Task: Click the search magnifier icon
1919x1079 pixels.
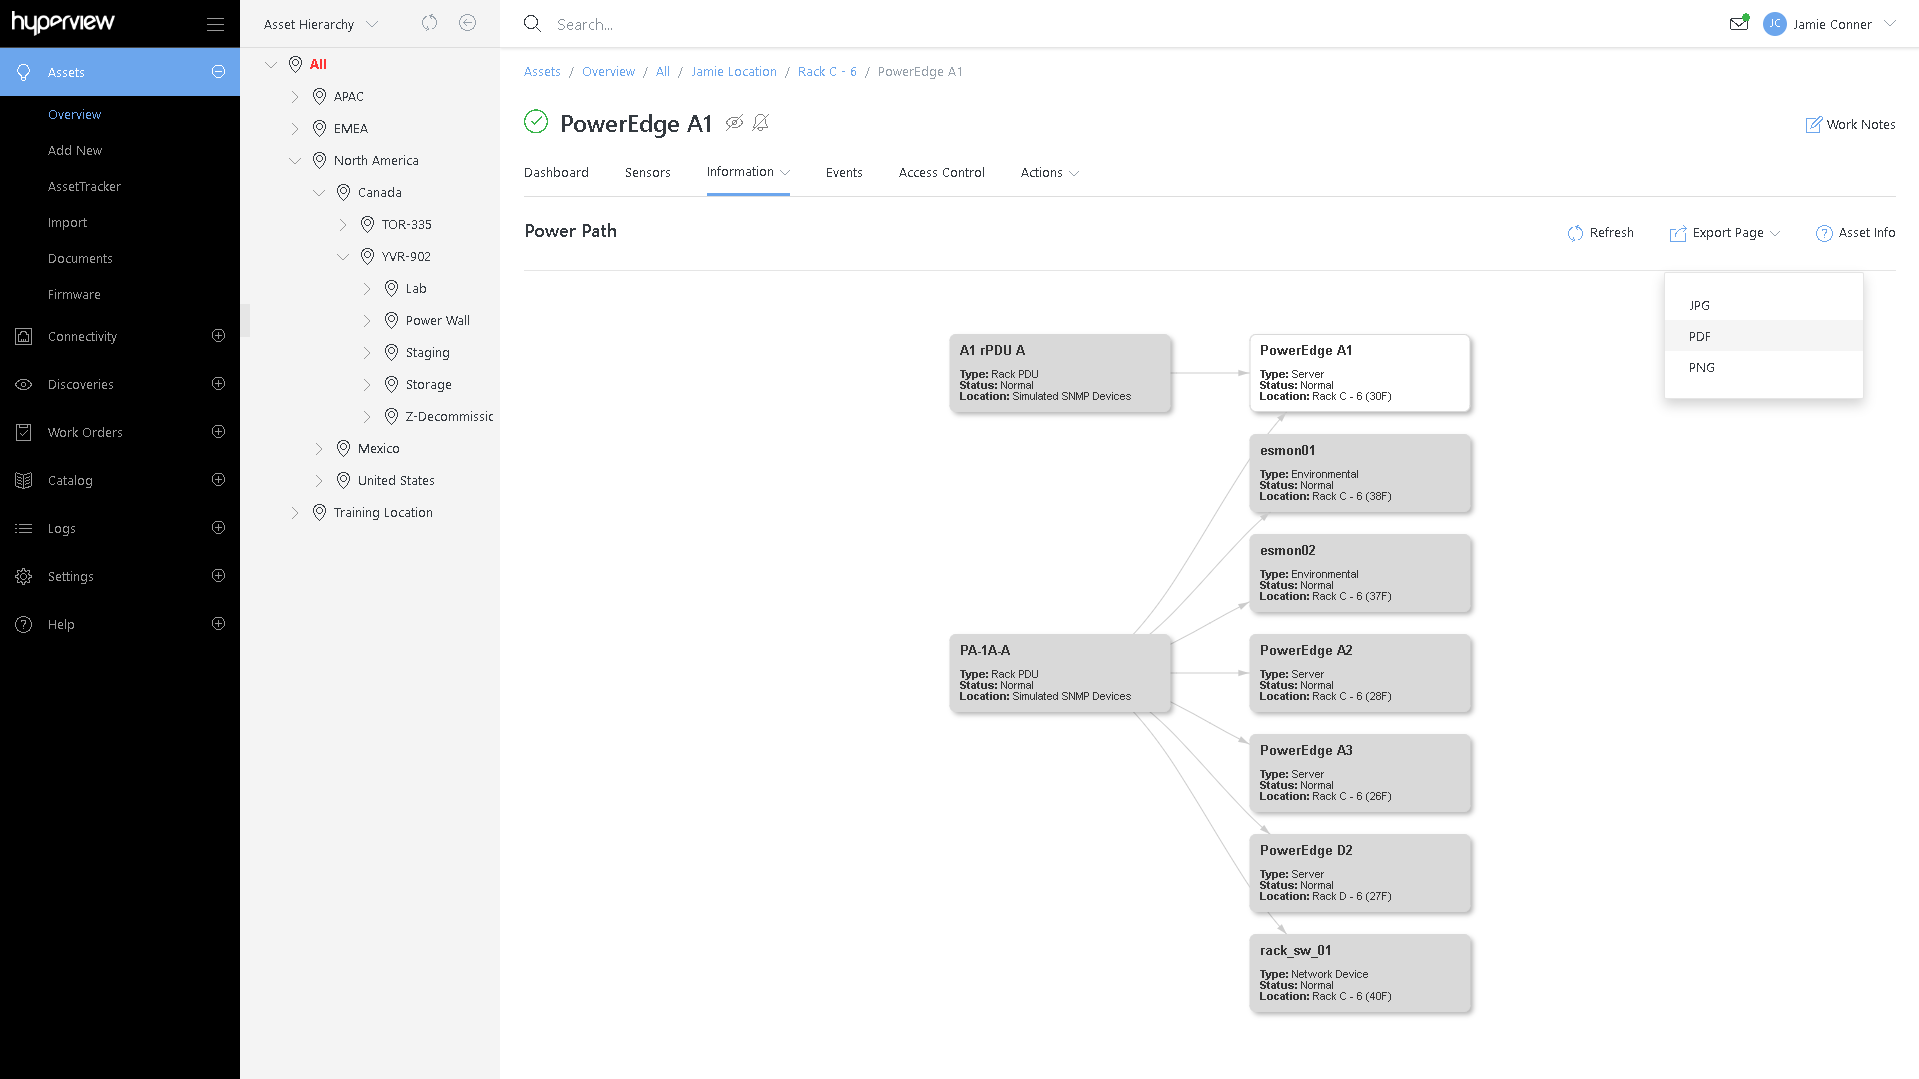Action: pyautogui.click(x=532, y=24)
